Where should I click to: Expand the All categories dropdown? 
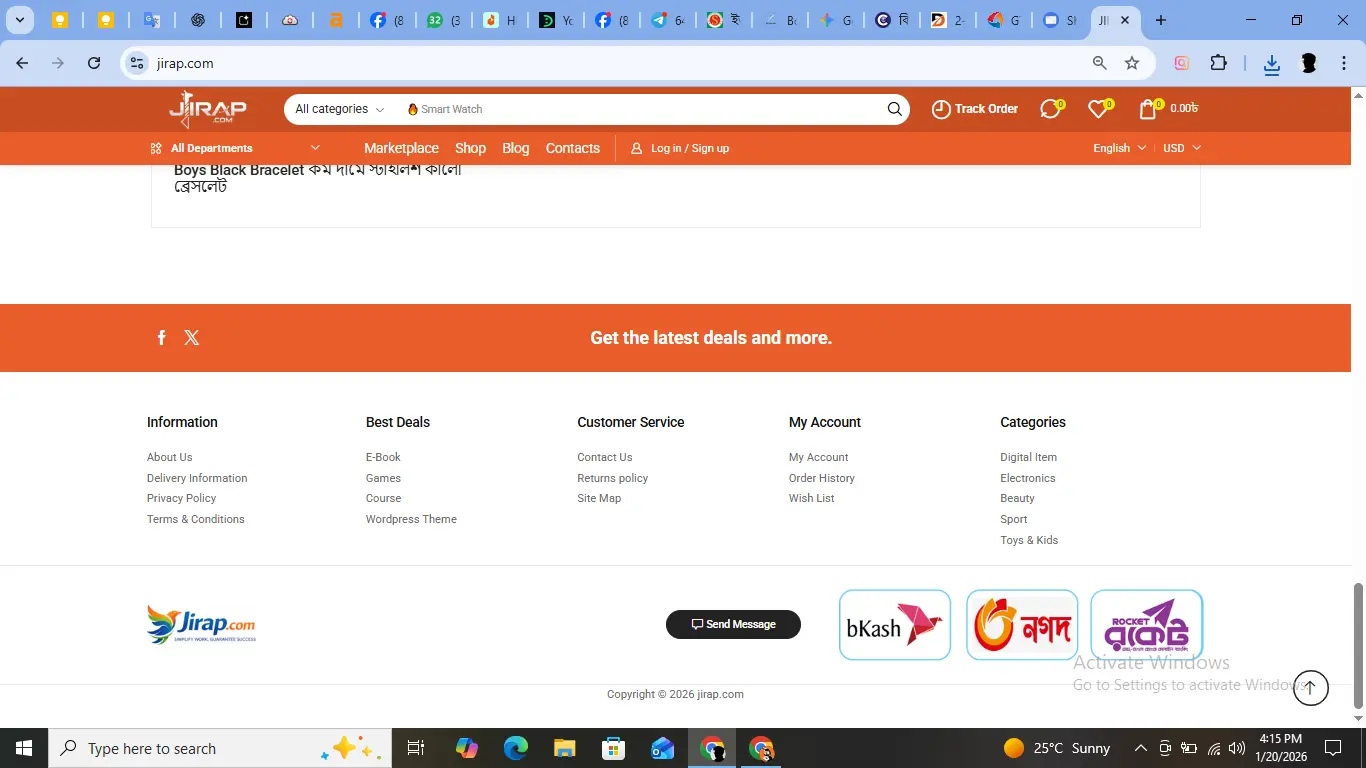click(x=339, y=109)
